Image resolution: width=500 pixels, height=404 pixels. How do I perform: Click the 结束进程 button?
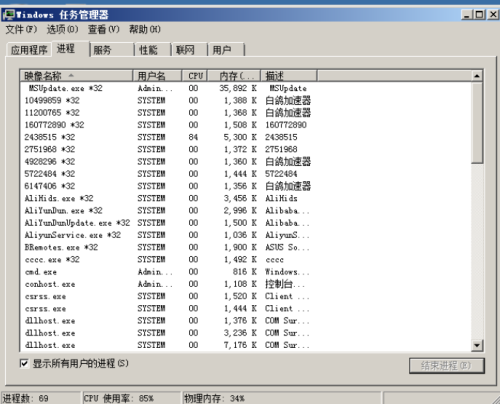click(x=446, y=366)
